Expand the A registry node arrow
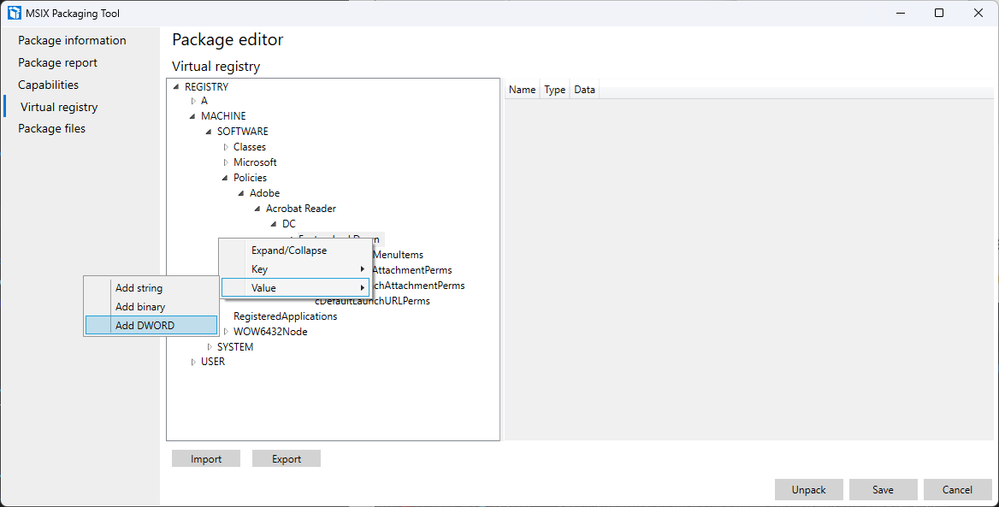 (x=193, y=101)
